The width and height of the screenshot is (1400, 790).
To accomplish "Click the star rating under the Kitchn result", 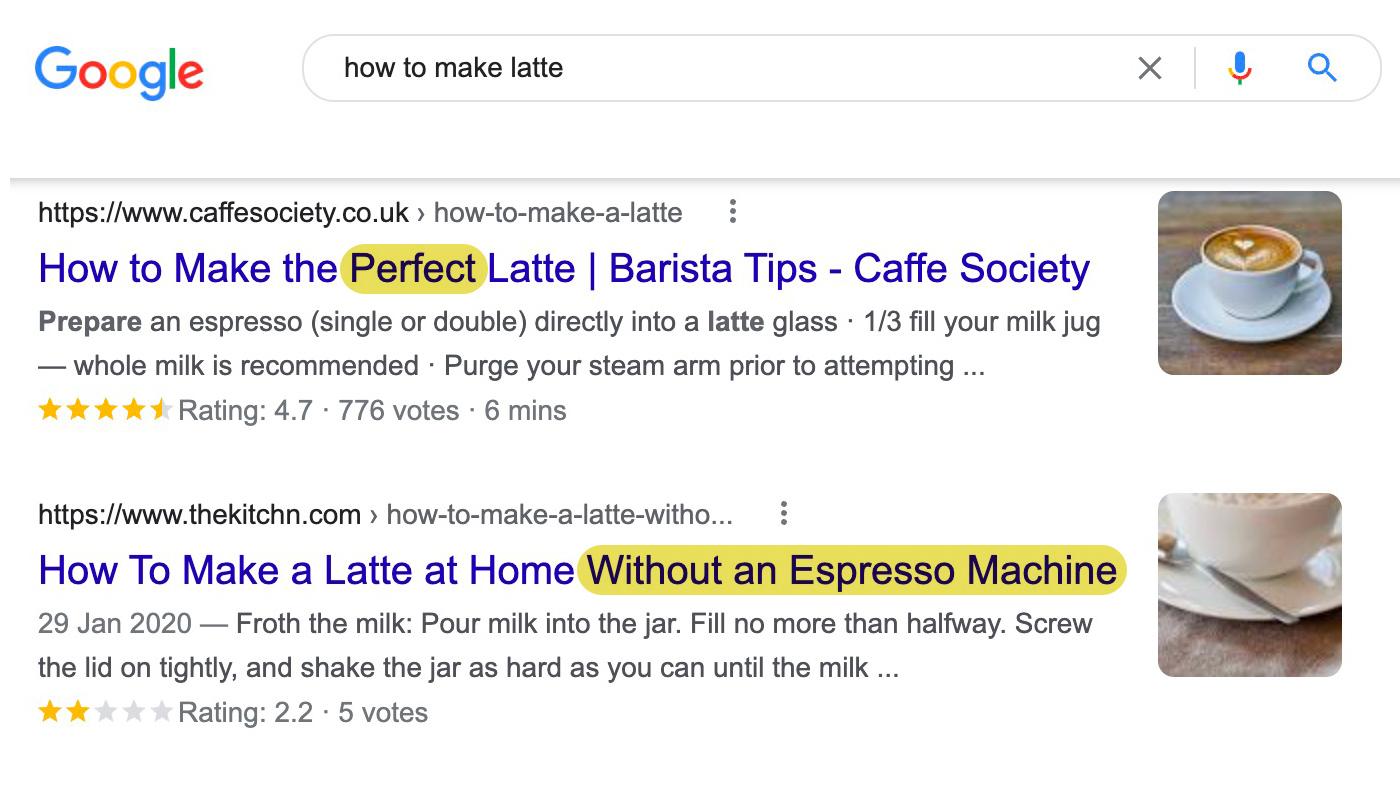I will pos(106,712).
